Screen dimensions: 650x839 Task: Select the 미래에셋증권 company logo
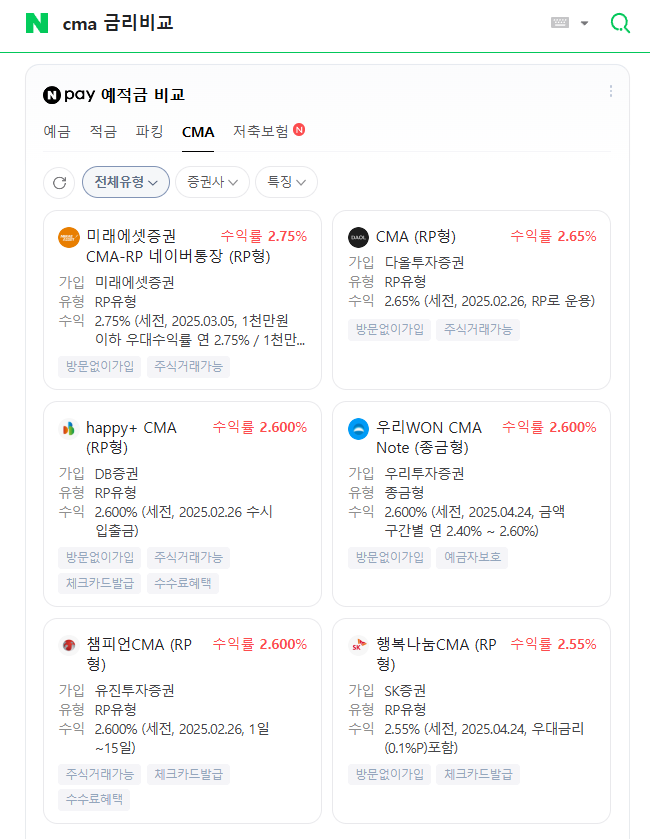coord(68,238)
